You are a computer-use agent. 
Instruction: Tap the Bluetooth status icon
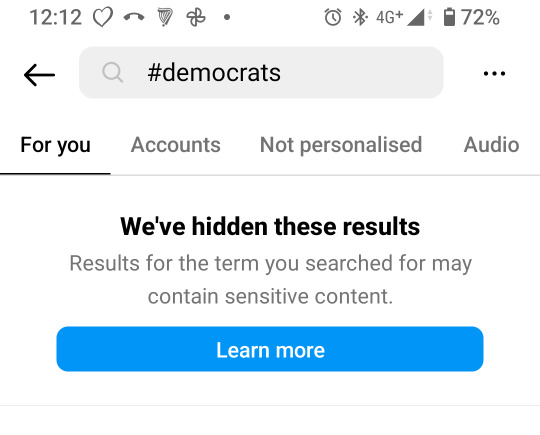360,17
